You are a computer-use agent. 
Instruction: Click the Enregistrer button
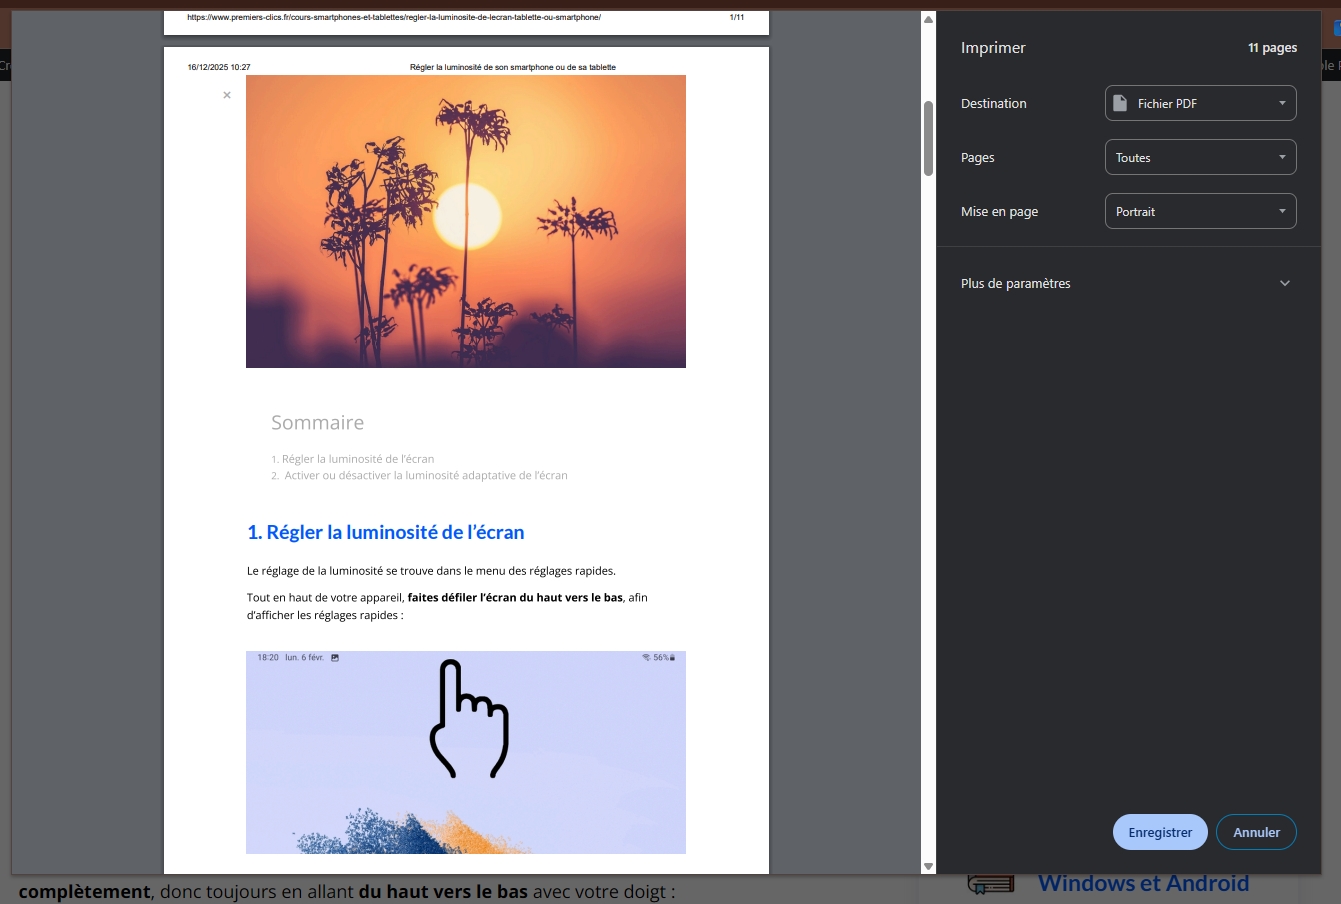pos(1159,832)
